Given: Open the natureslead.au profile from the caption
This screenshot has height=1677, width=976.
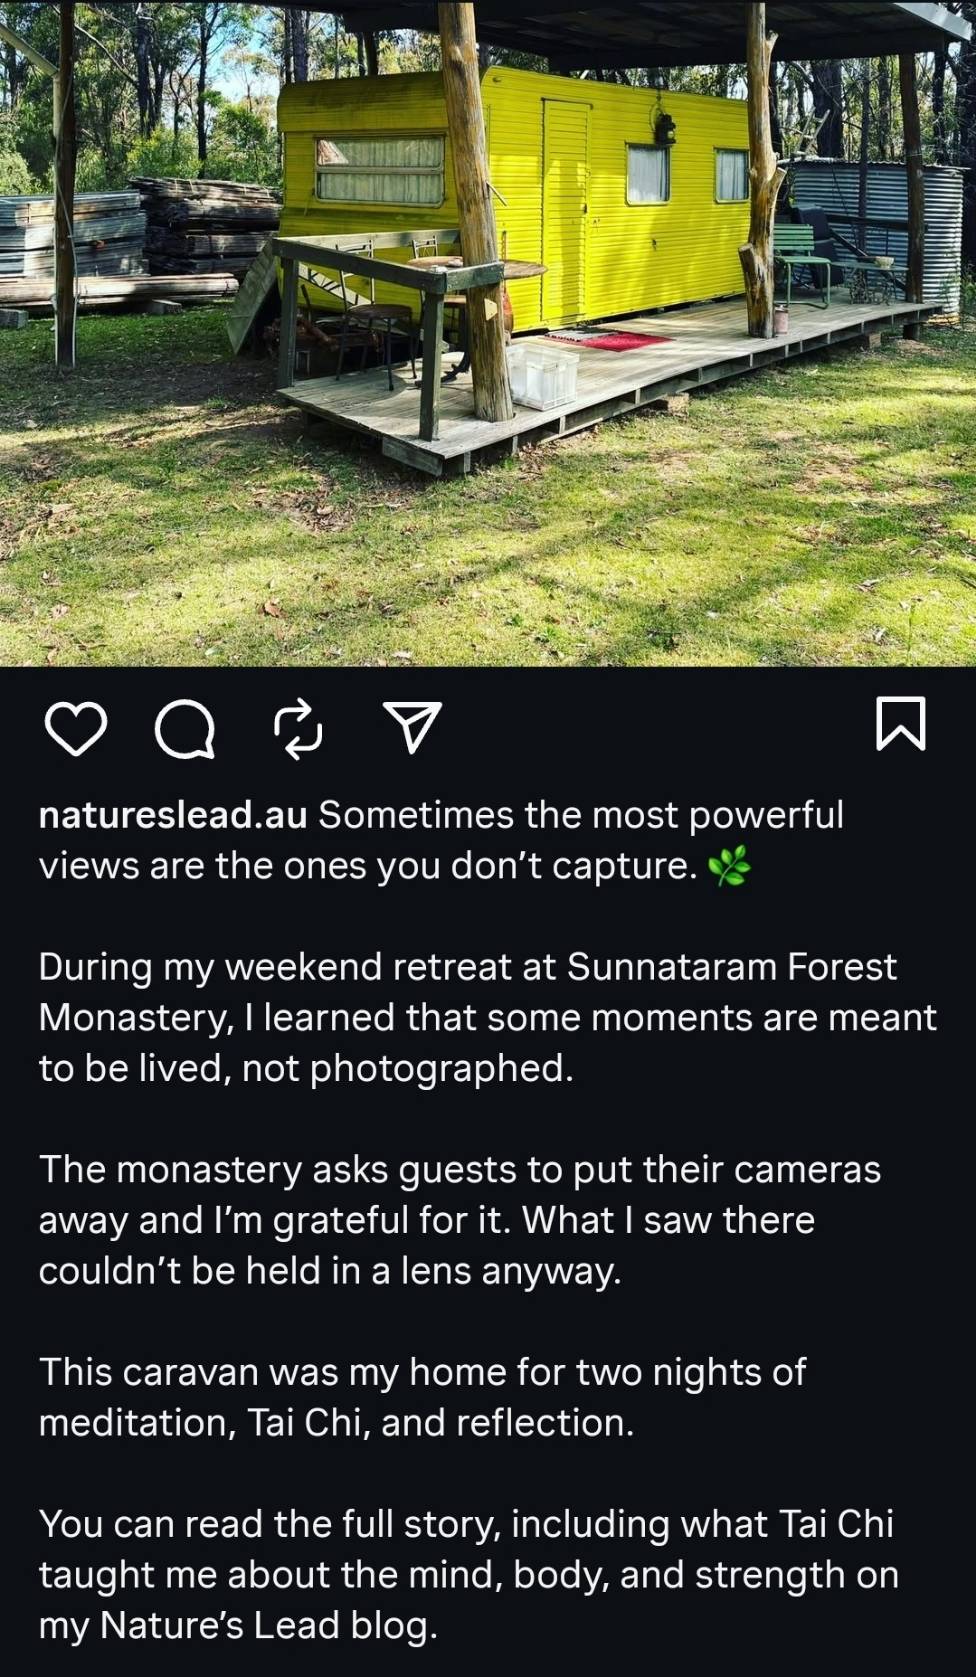Looking at the screenshot, I should [x=172, y=815].
